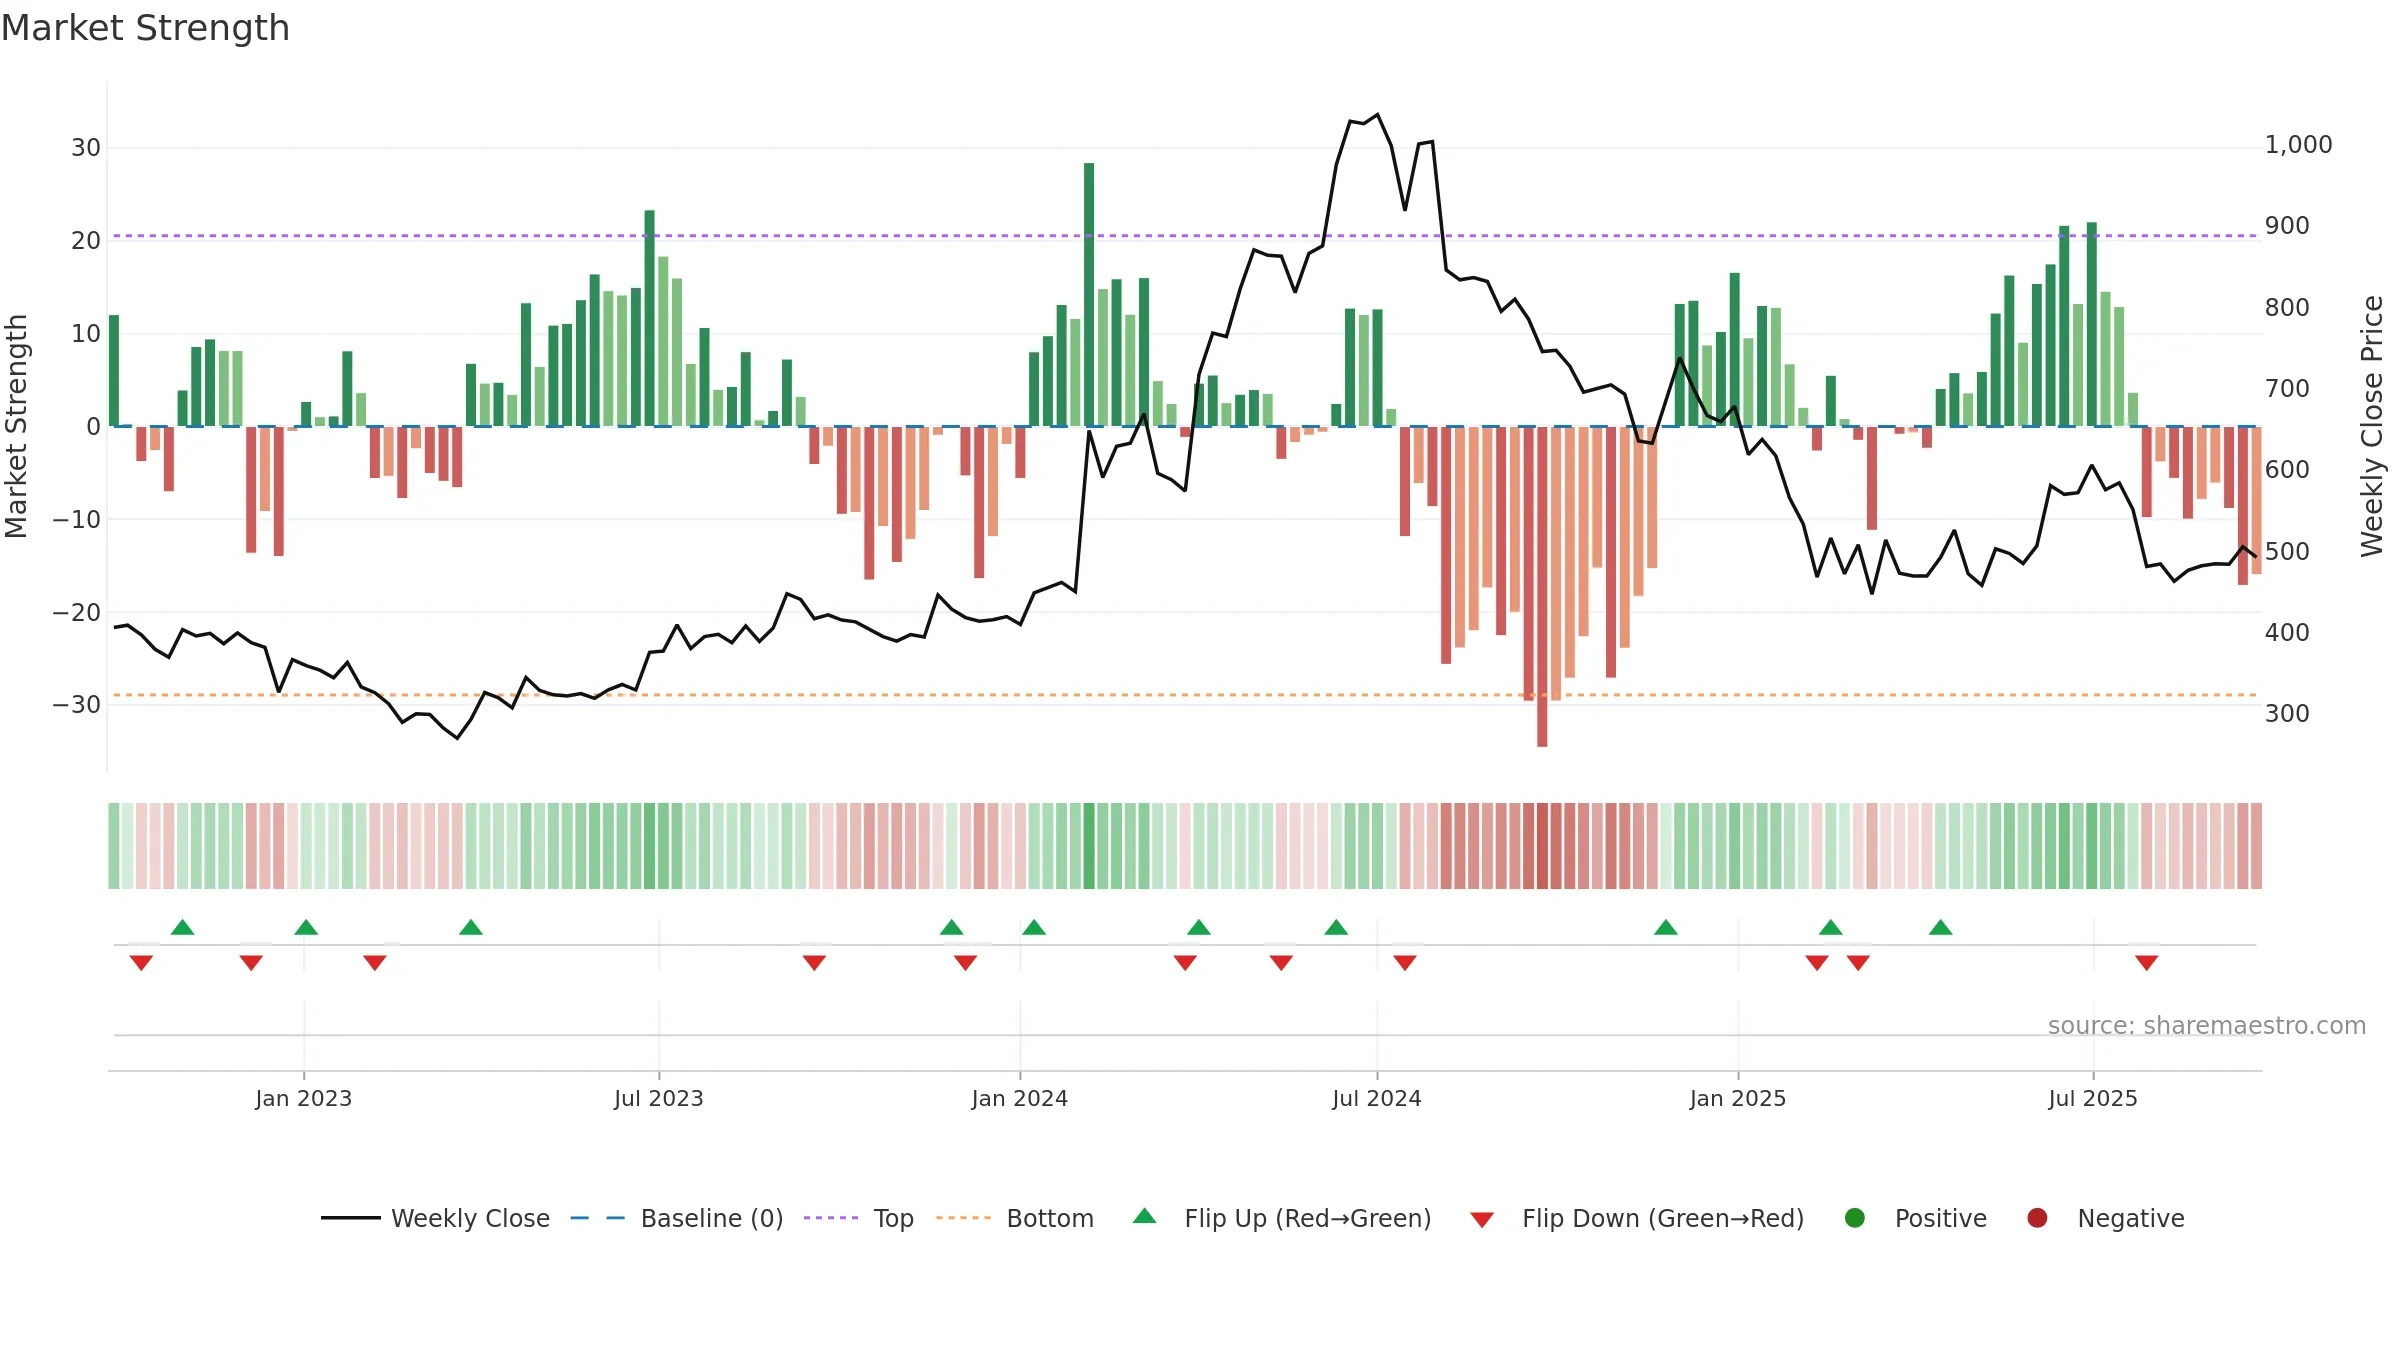Click the green Positive circle in legend

coord(1855,1218)
